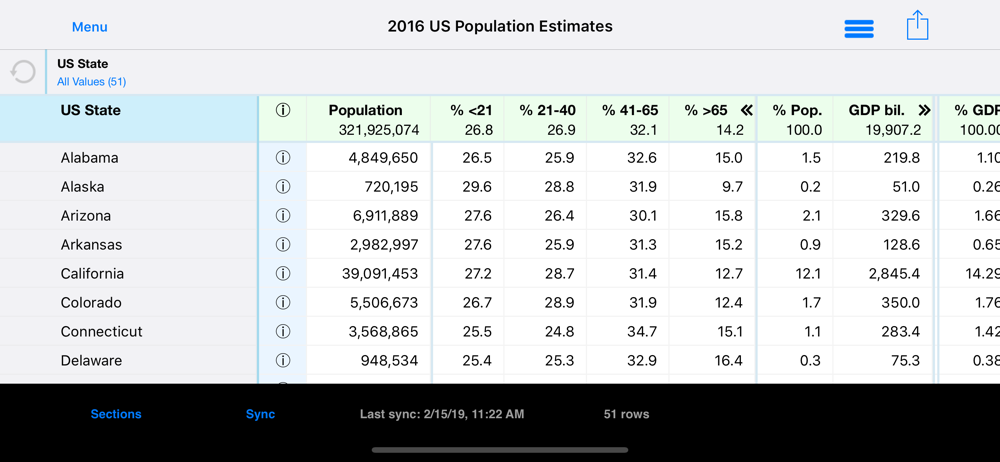Expand GDP columns with double right chevron
The height and width of the screenshot is (462, 1000).
click(x=924, y=111)
